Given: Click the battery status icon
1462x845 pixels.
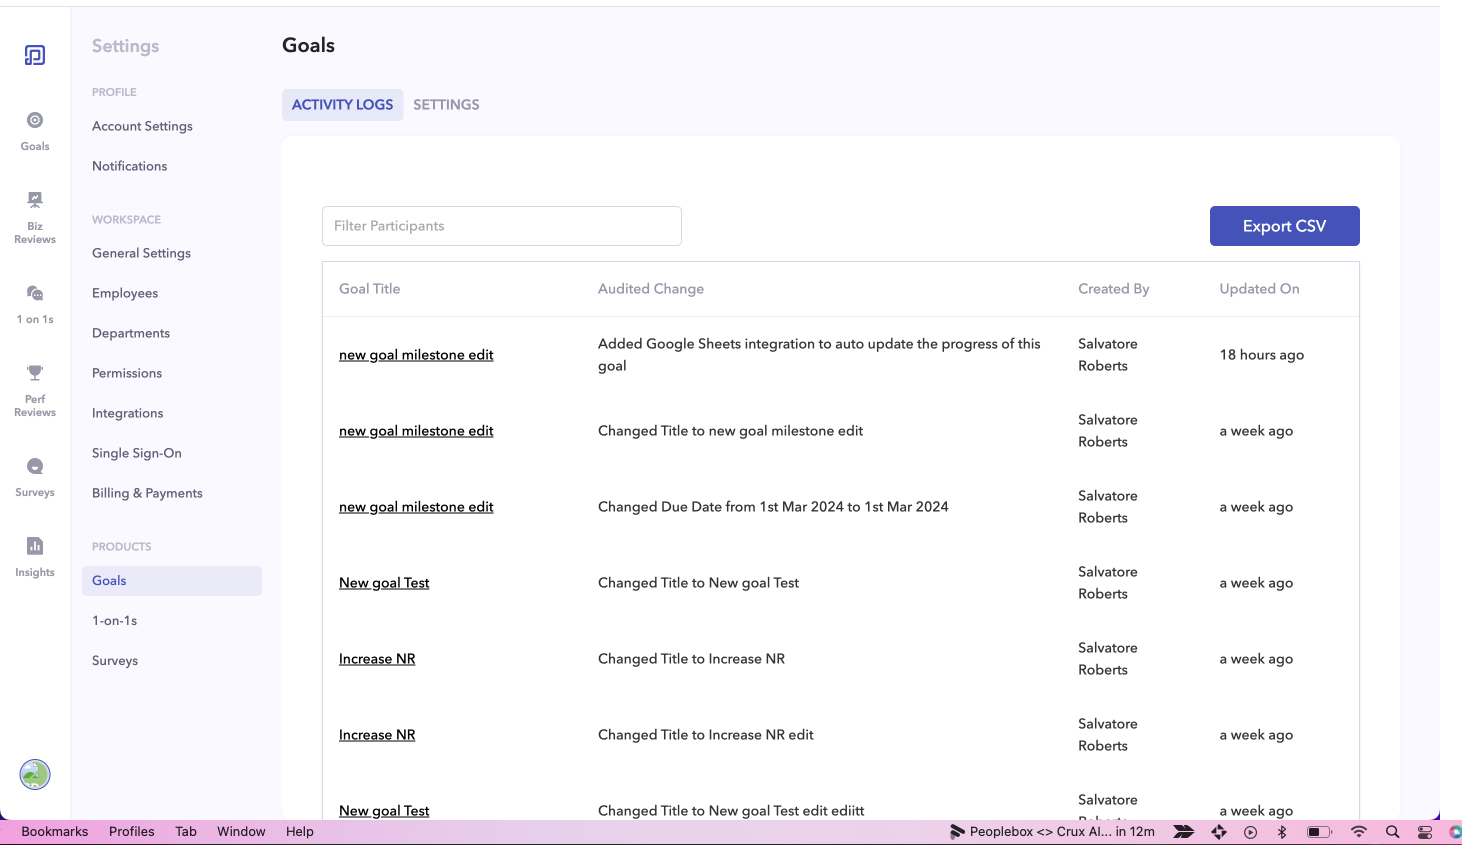Looking at the screenshot, I should (1319, 832).
